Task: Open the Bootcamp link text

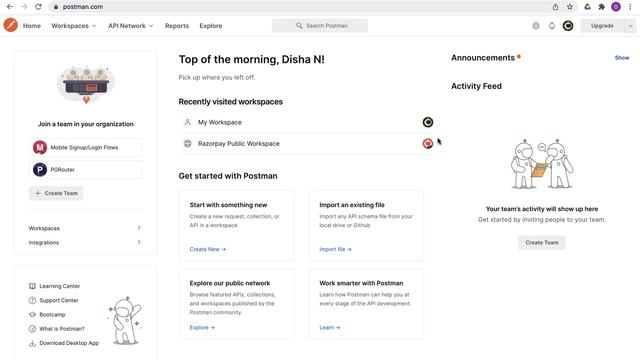Action: [52, 315]
